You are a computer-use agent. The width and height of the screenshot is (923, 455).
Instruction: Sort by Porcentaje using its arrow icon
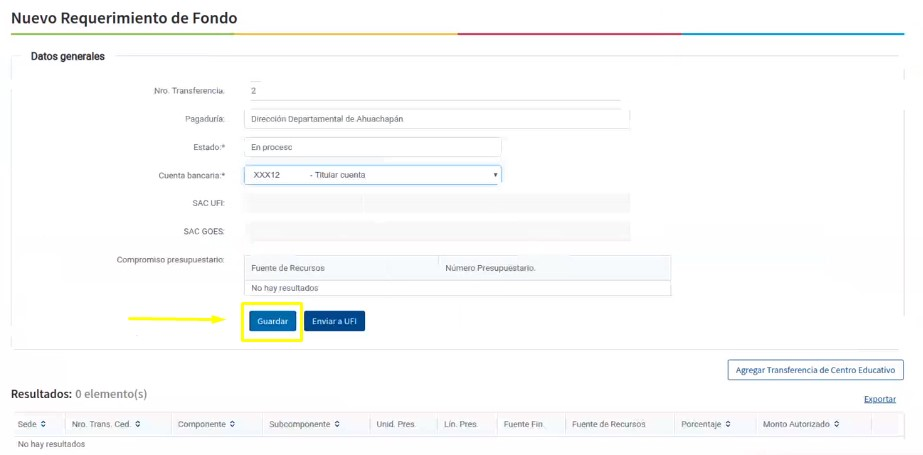(x=727, y=424)
